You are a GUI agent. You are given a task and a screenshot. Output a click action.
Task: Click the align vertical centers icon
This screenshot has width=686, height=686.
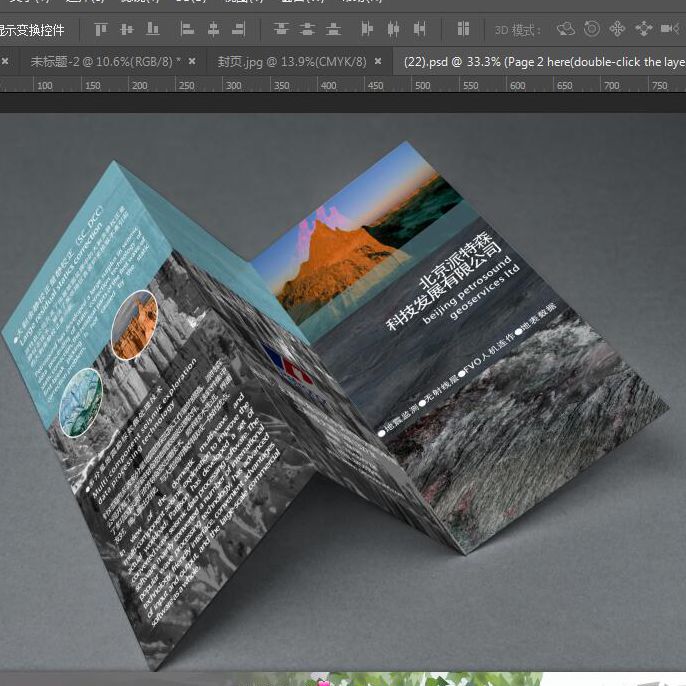pos(127,29)
